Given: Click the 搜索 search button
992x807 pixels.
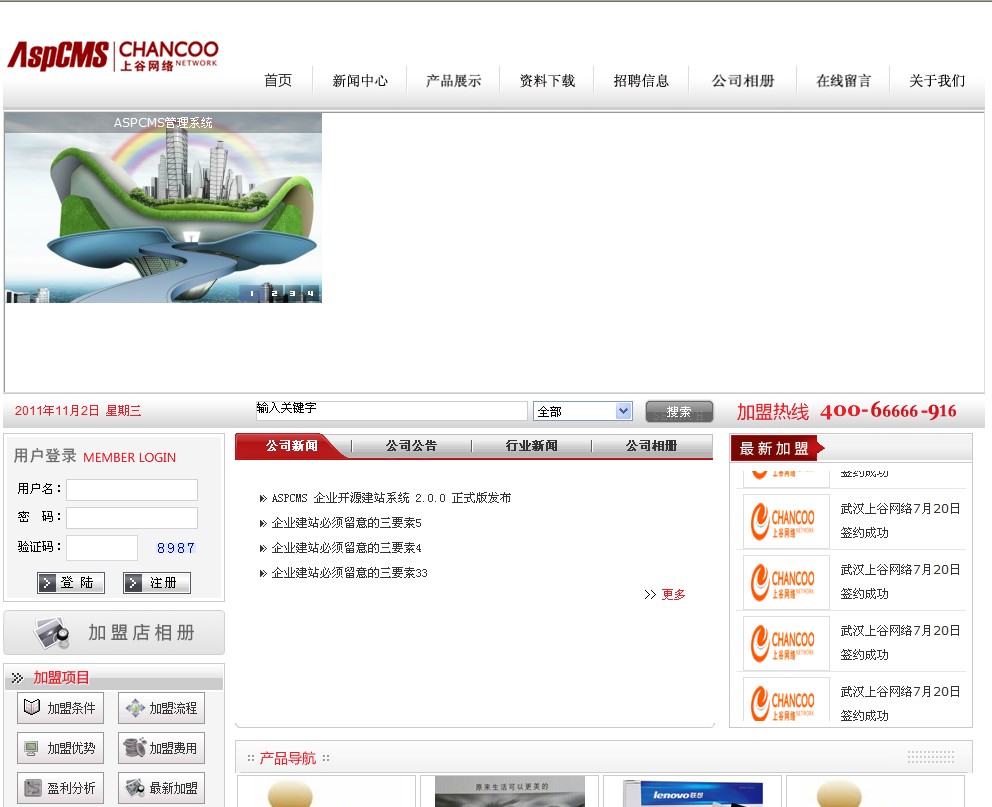Looking at the screenshot, I should (x=679, y=412).
